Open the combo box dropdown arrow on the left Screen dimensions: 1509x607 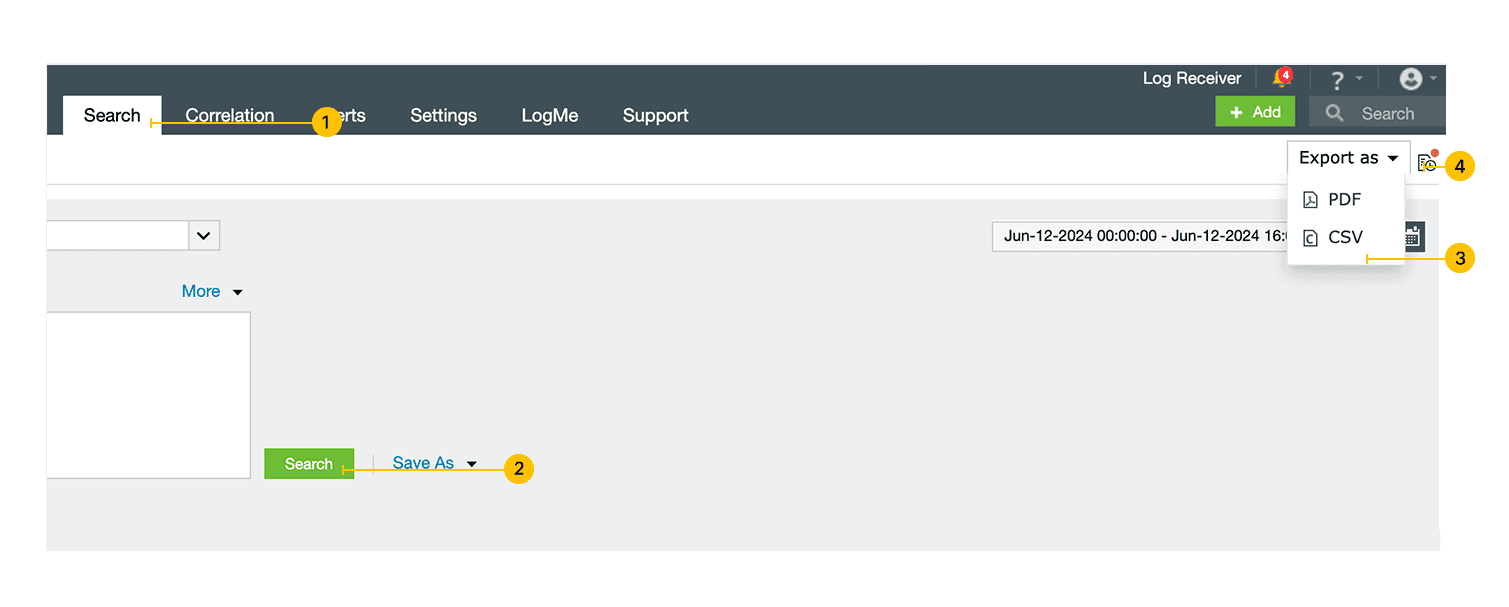coord(204,236)
